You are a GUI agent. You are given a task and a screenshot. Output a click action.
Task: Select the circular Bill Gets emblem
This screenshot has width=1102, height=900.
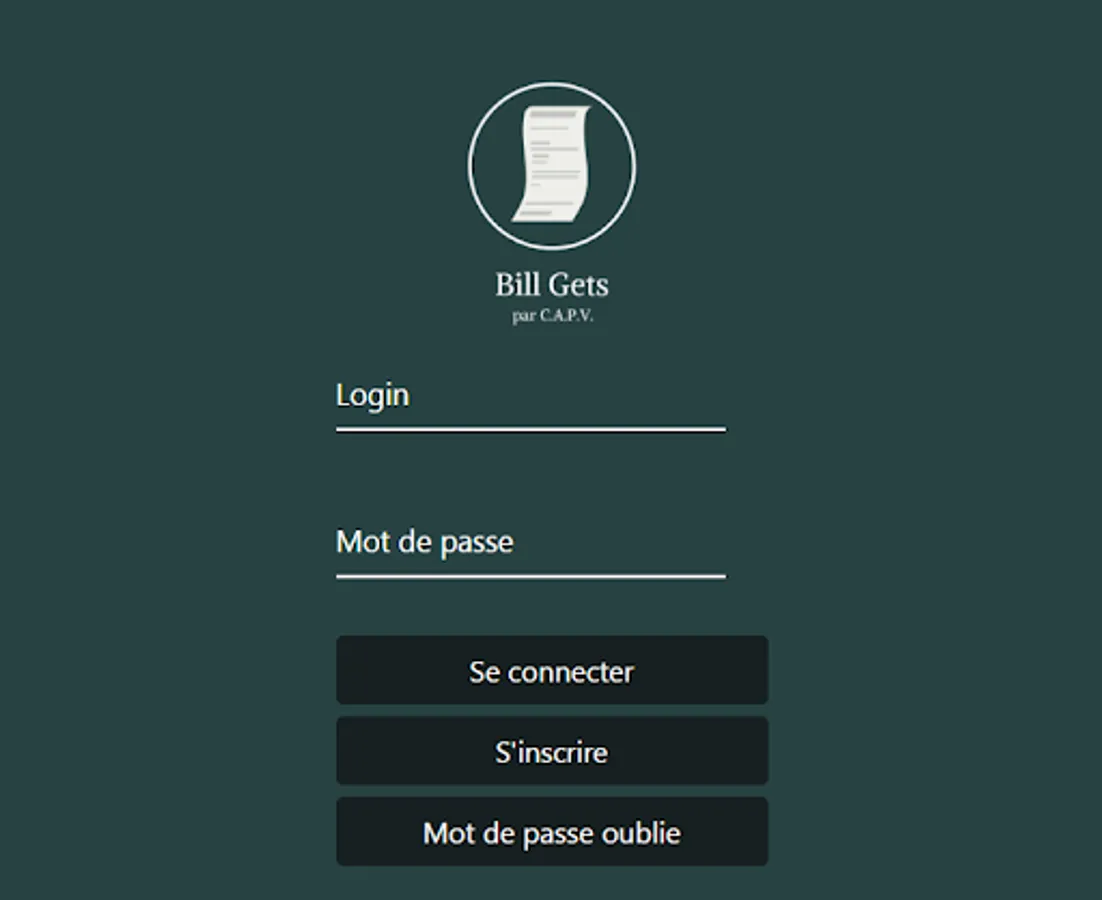point(552,166)
